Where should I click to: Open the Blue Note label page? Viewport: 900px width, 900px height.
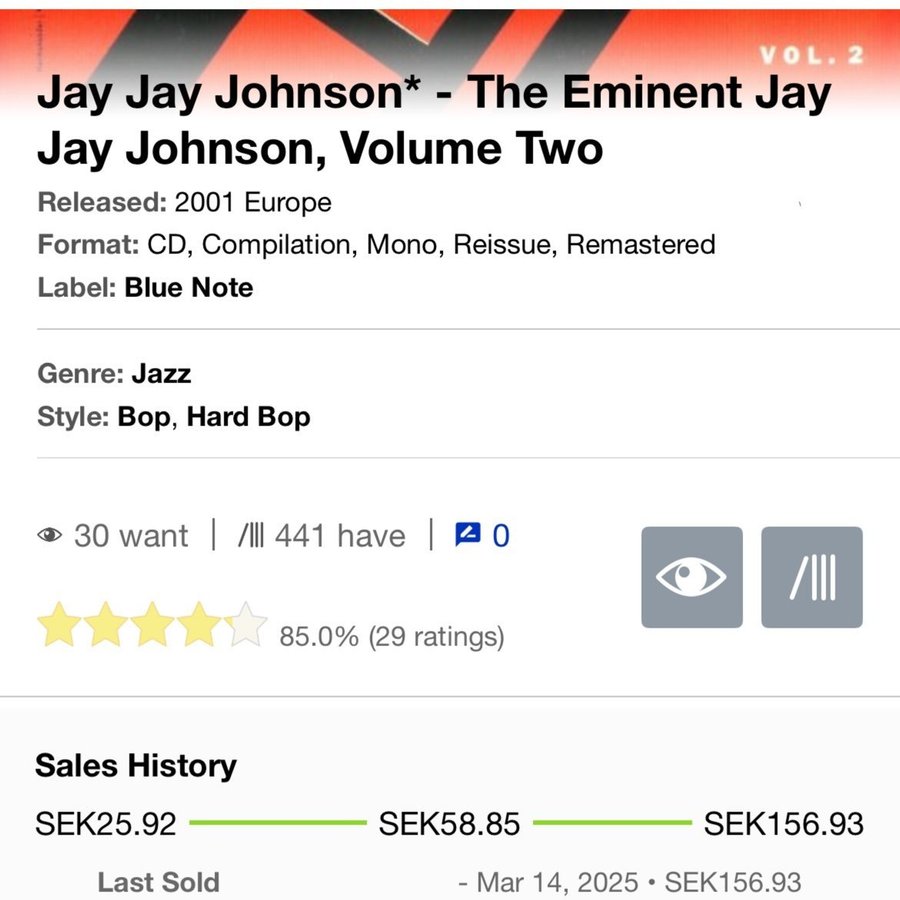tap(189, 288)
